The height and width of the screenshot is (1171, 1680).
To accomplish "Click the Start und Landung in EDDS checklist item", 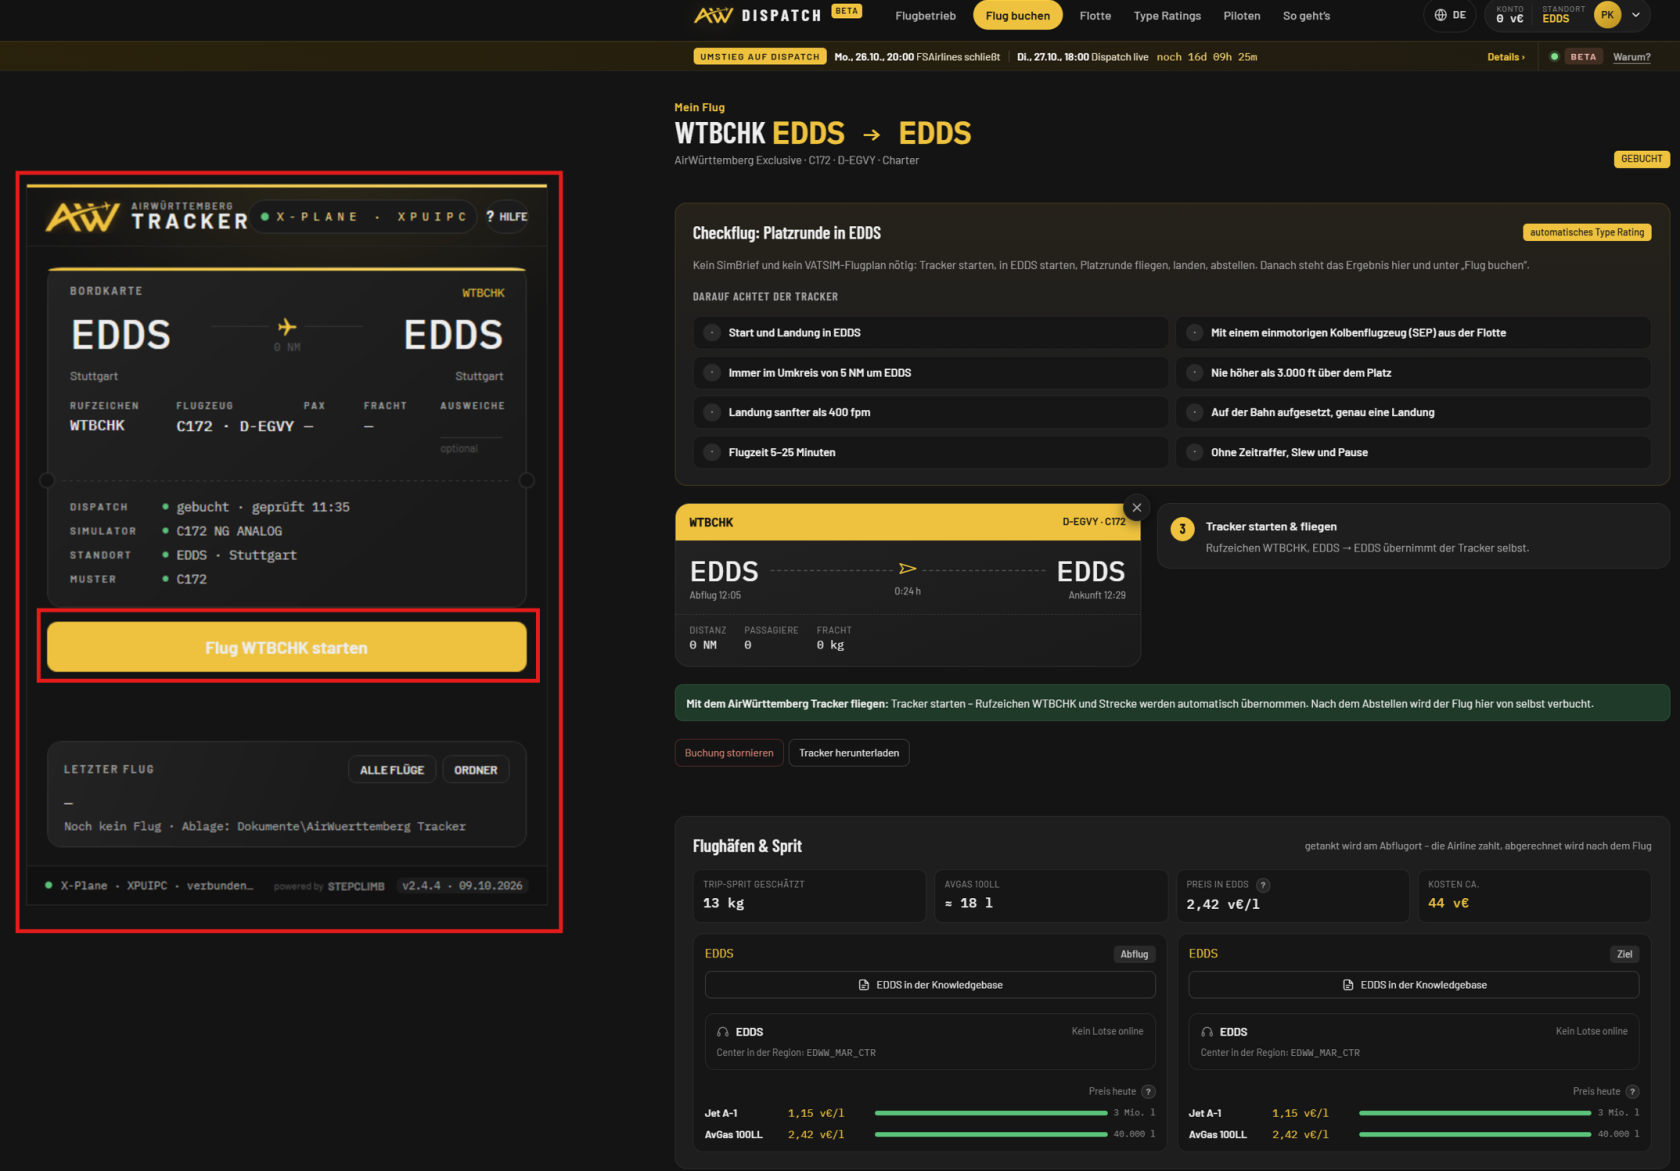I will 930,333.
